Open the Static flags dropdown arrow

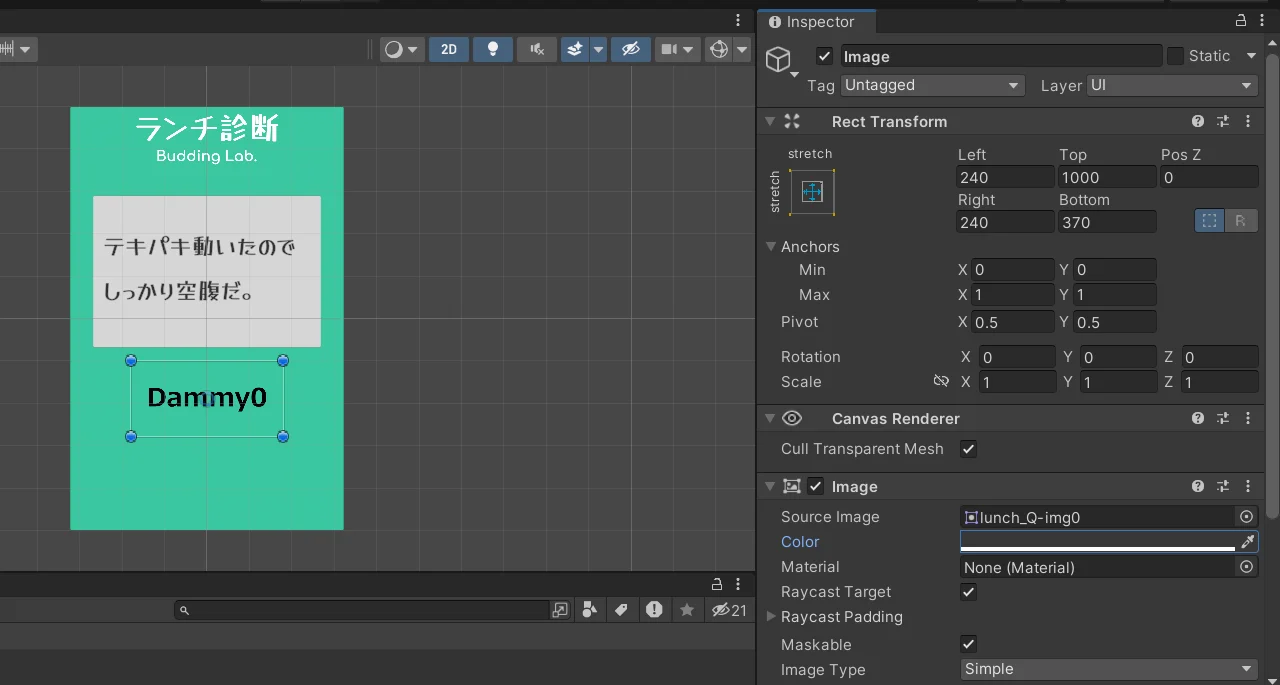coord(1251,56)
